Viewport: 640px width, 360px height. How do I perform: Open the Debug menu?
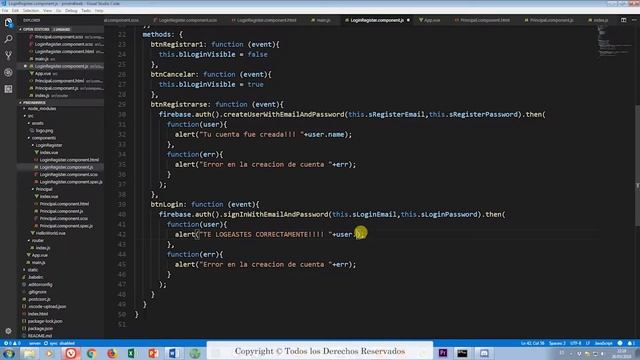coord(71,11)
